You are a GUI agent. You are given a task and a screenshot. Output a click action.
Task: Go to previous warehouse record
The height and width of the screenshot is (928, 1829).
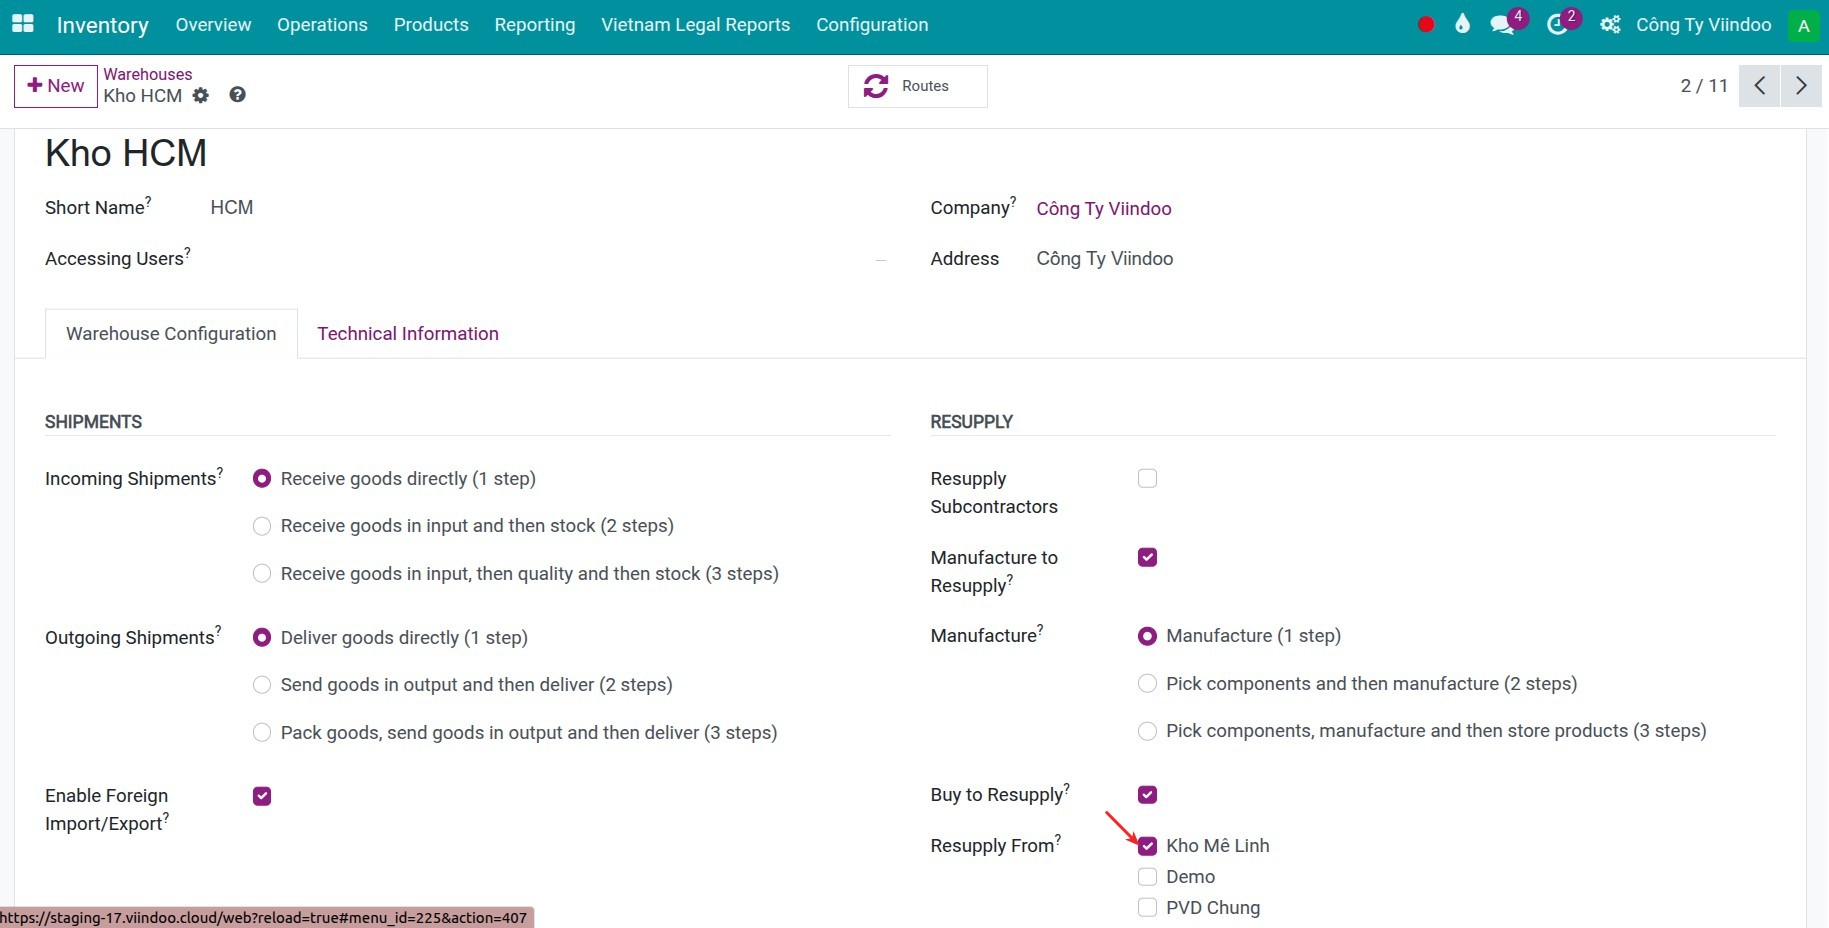pyautogui.click(x=1759, y=86)
